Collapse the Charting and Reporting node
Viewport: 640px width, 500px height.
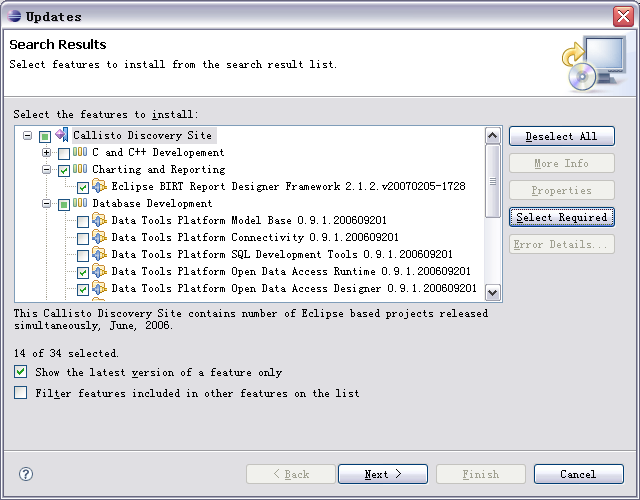click(47, 169)
